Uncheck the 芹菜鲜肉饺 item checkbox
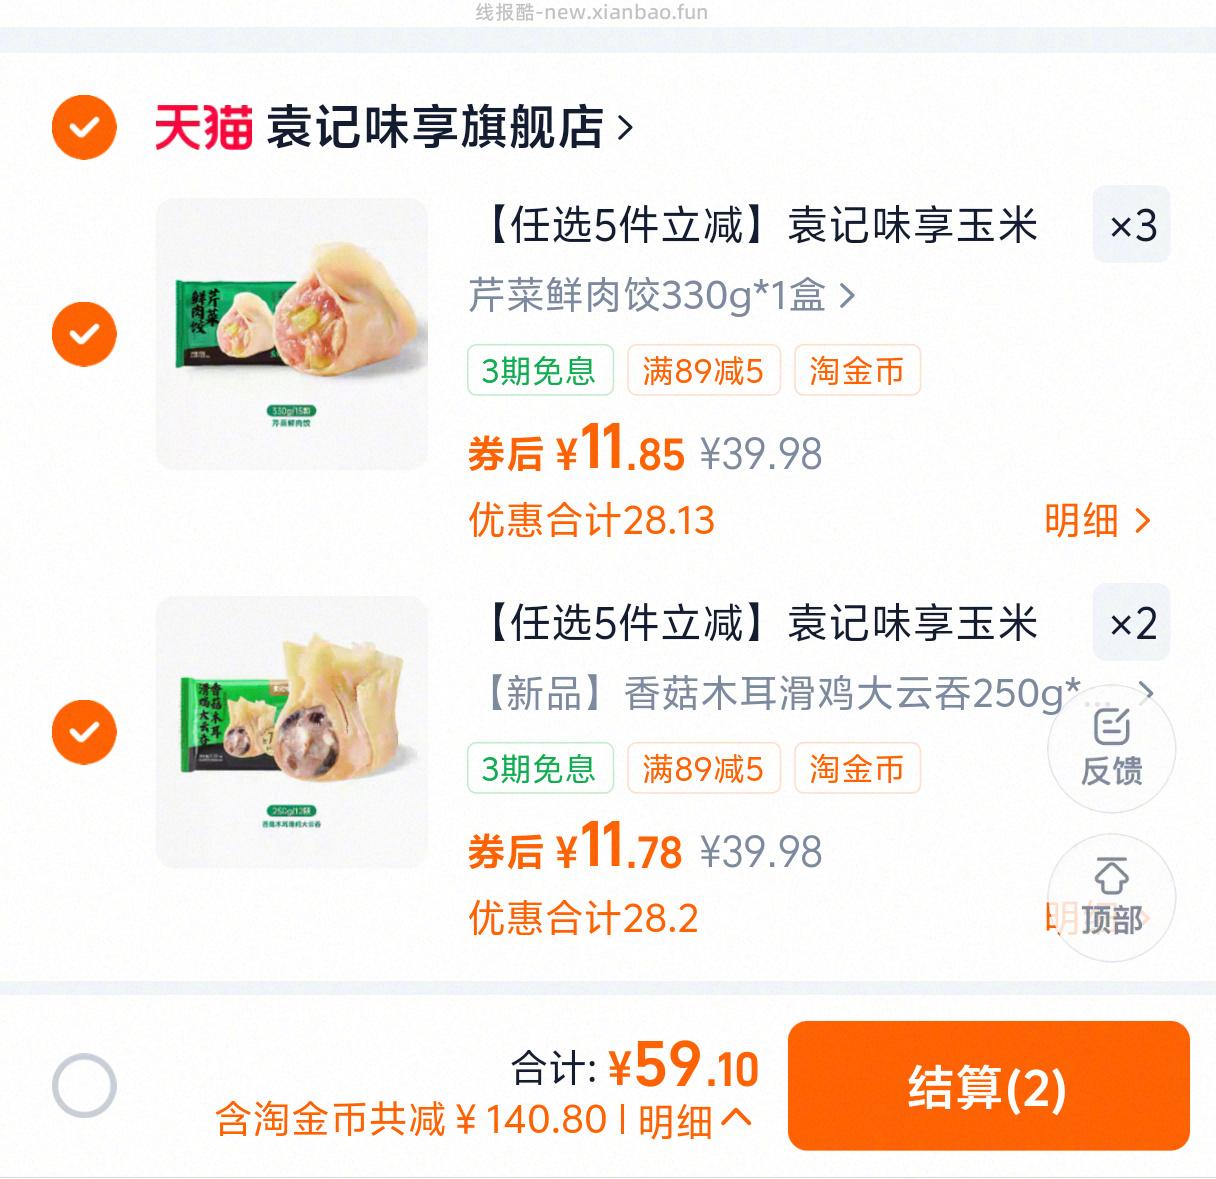 pos(84,331)
